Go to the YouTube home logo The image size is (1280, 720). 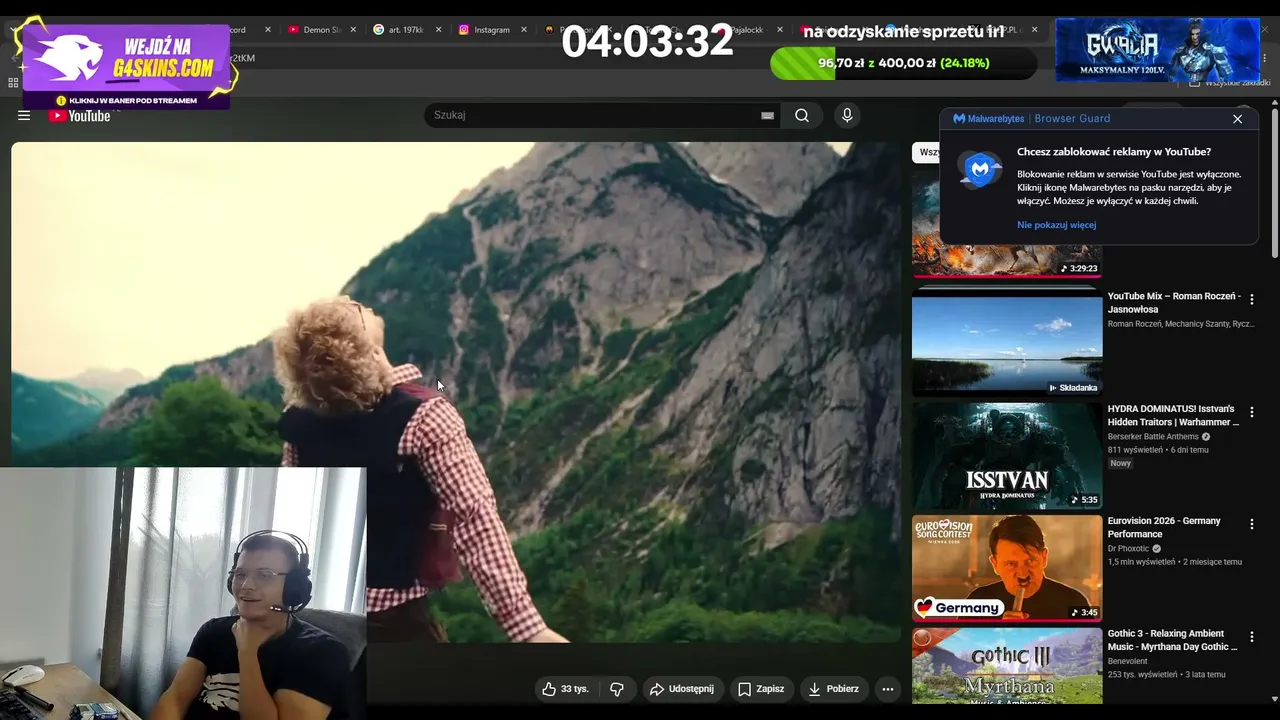tap(79, 116)
